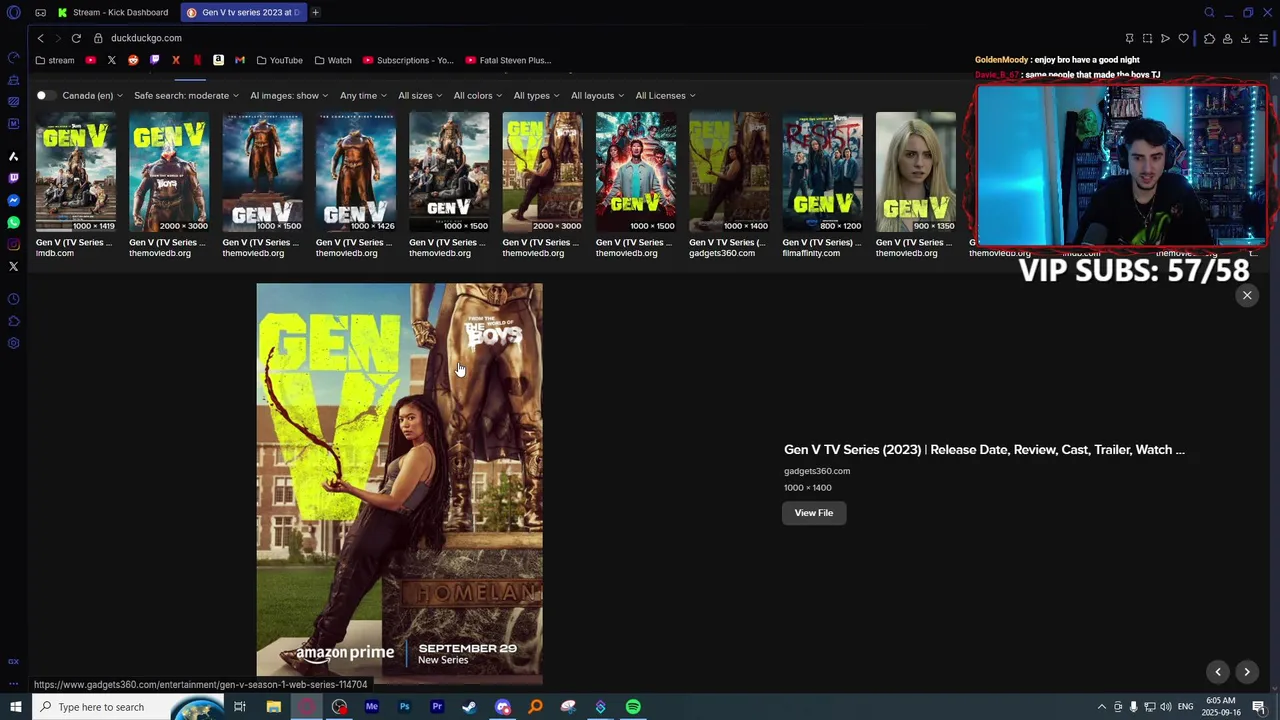Open Easy Setup sliders icon

(1263, 38)
